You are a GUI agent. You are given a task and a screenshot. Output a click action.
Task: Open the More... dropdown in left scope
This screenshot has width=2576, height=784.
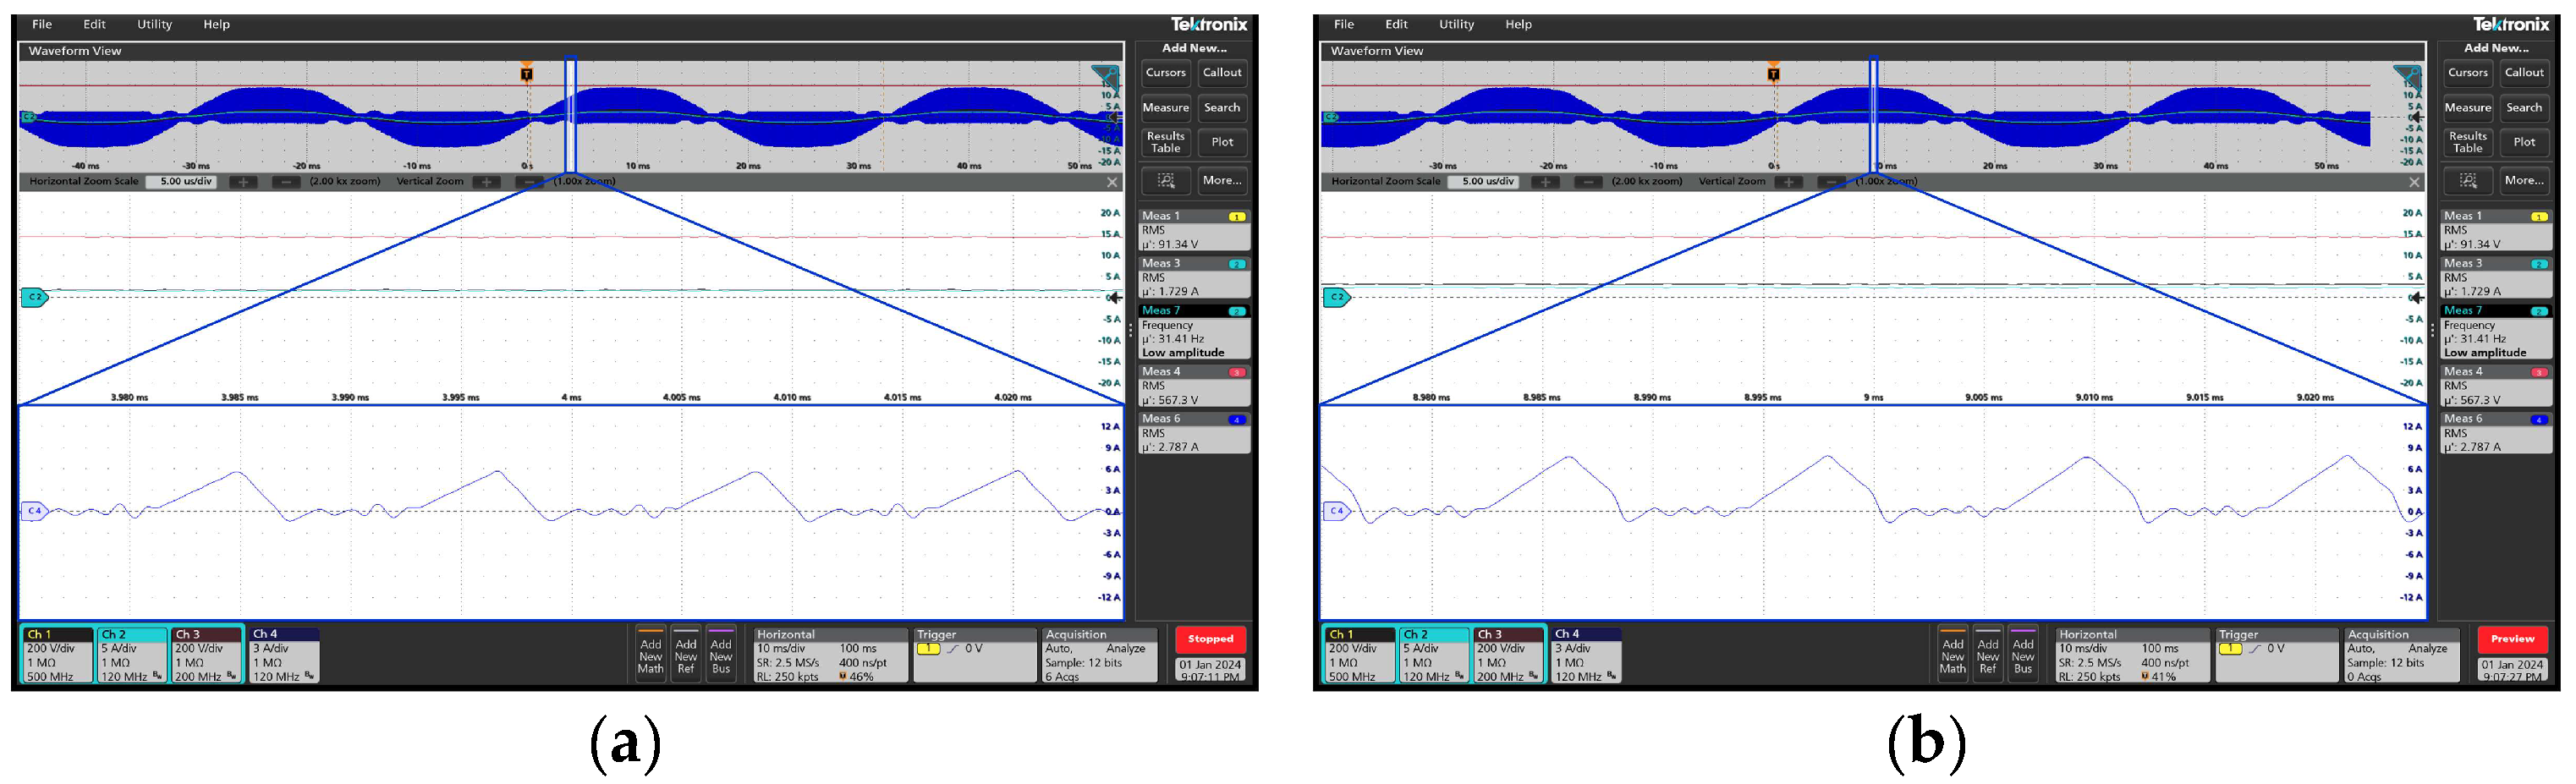pos(1222,181)
